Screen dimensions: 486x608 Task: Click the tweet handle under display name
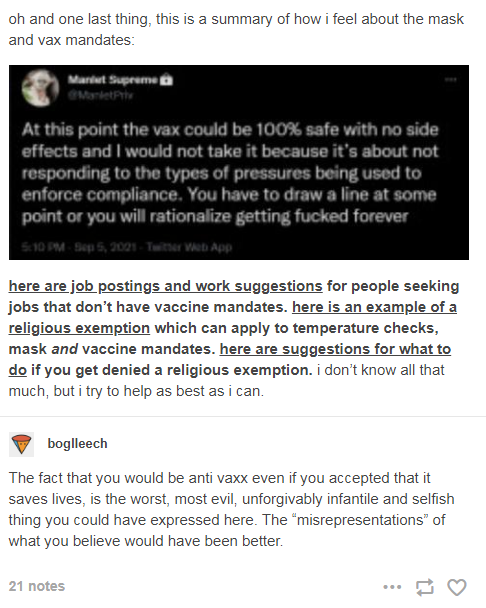pyautogui.click(x=100, y=95)
